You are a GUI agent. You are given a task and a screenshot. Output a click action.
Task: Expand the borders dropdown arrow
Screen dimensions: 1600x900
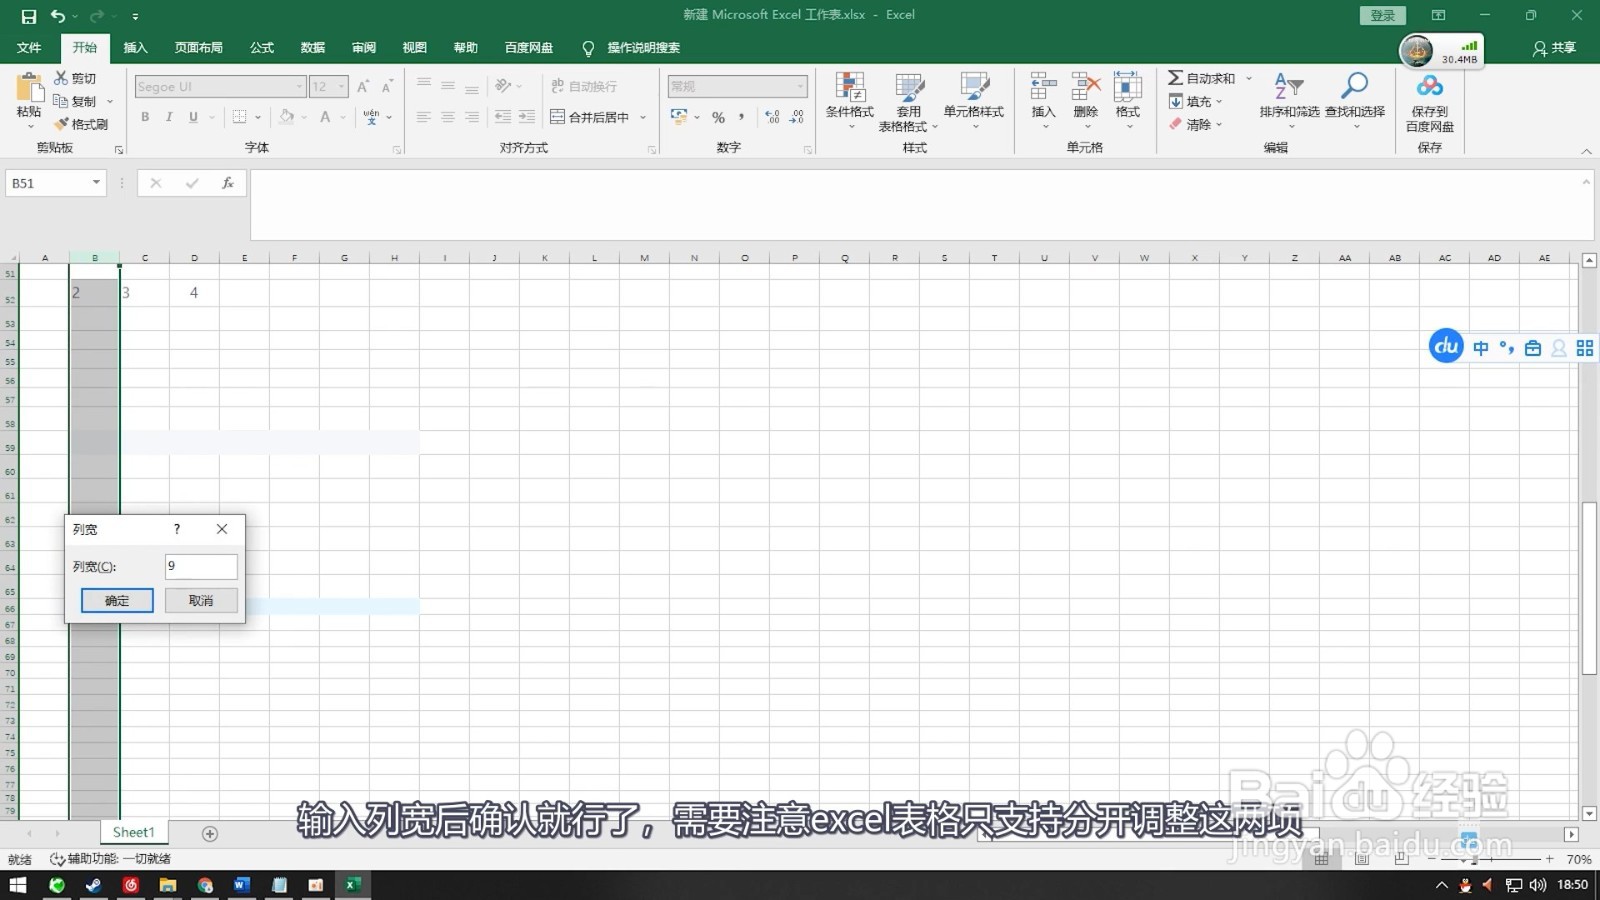click(258, 117)
